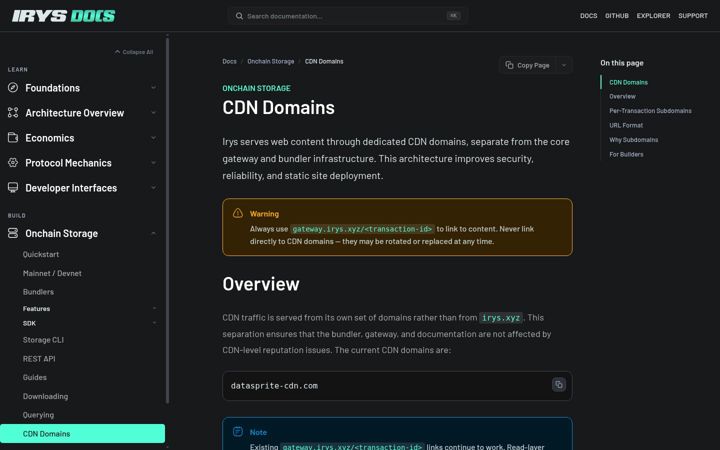Expand the Economics section chevron
This screenshot has height=450, width=720.
click(153, 137)
